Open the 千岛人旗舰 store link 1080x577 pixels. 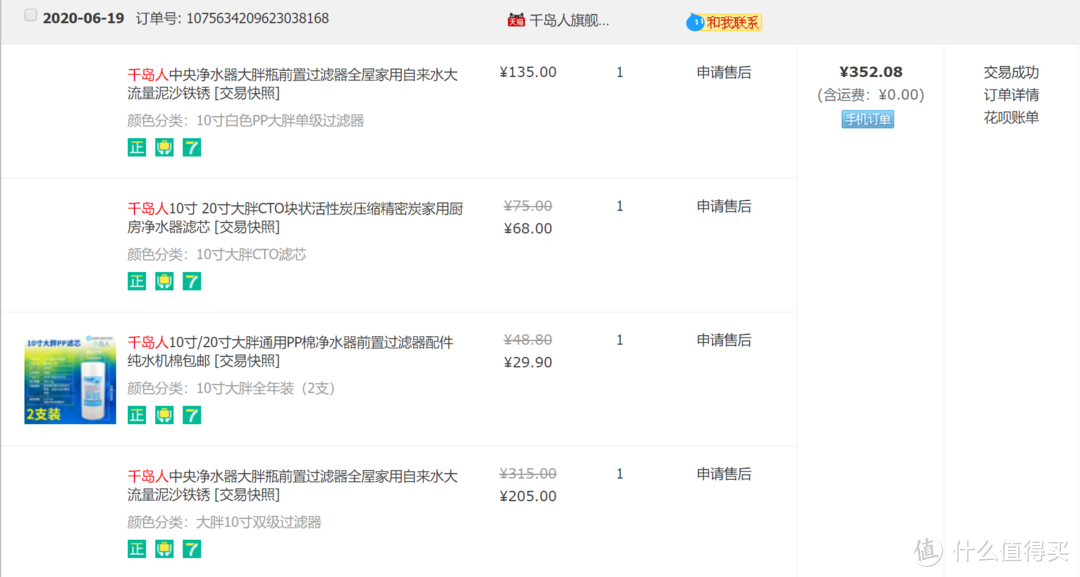pyautogui.click(x=569, y=19)
